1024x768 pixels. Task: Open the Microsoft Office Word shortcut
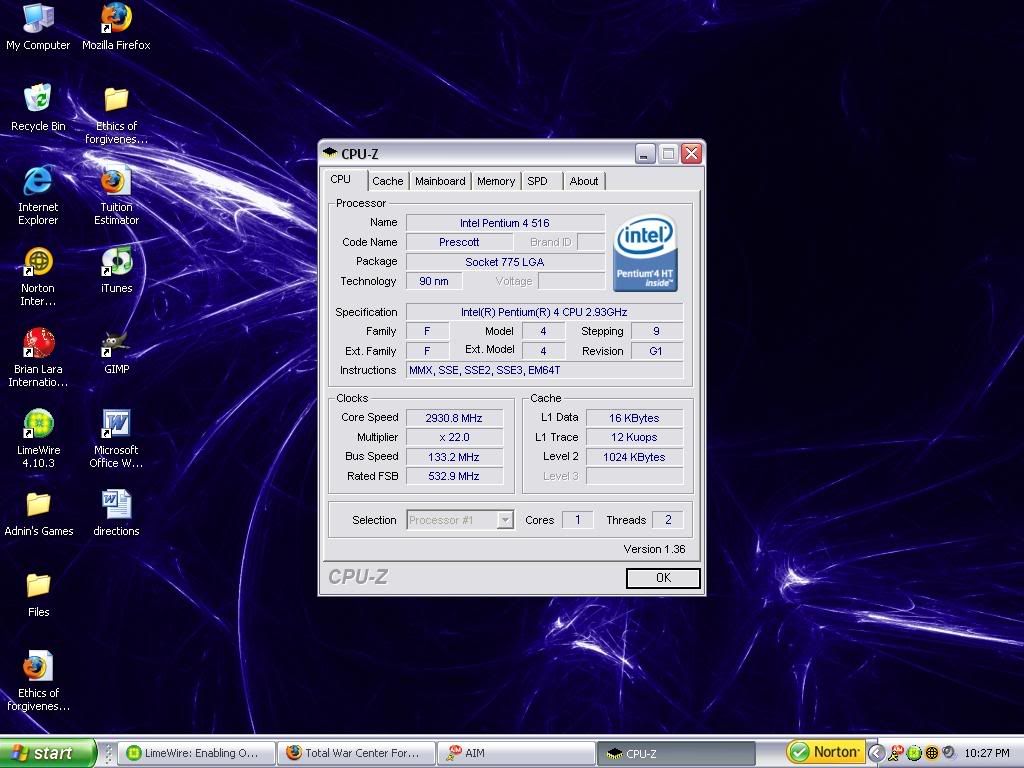pos(116,425)
